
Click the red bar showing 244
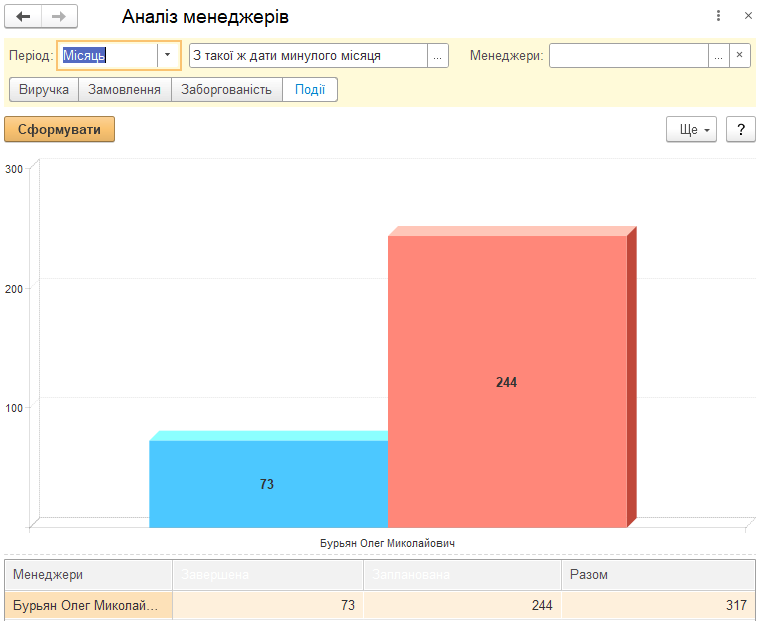coord(507,382)
